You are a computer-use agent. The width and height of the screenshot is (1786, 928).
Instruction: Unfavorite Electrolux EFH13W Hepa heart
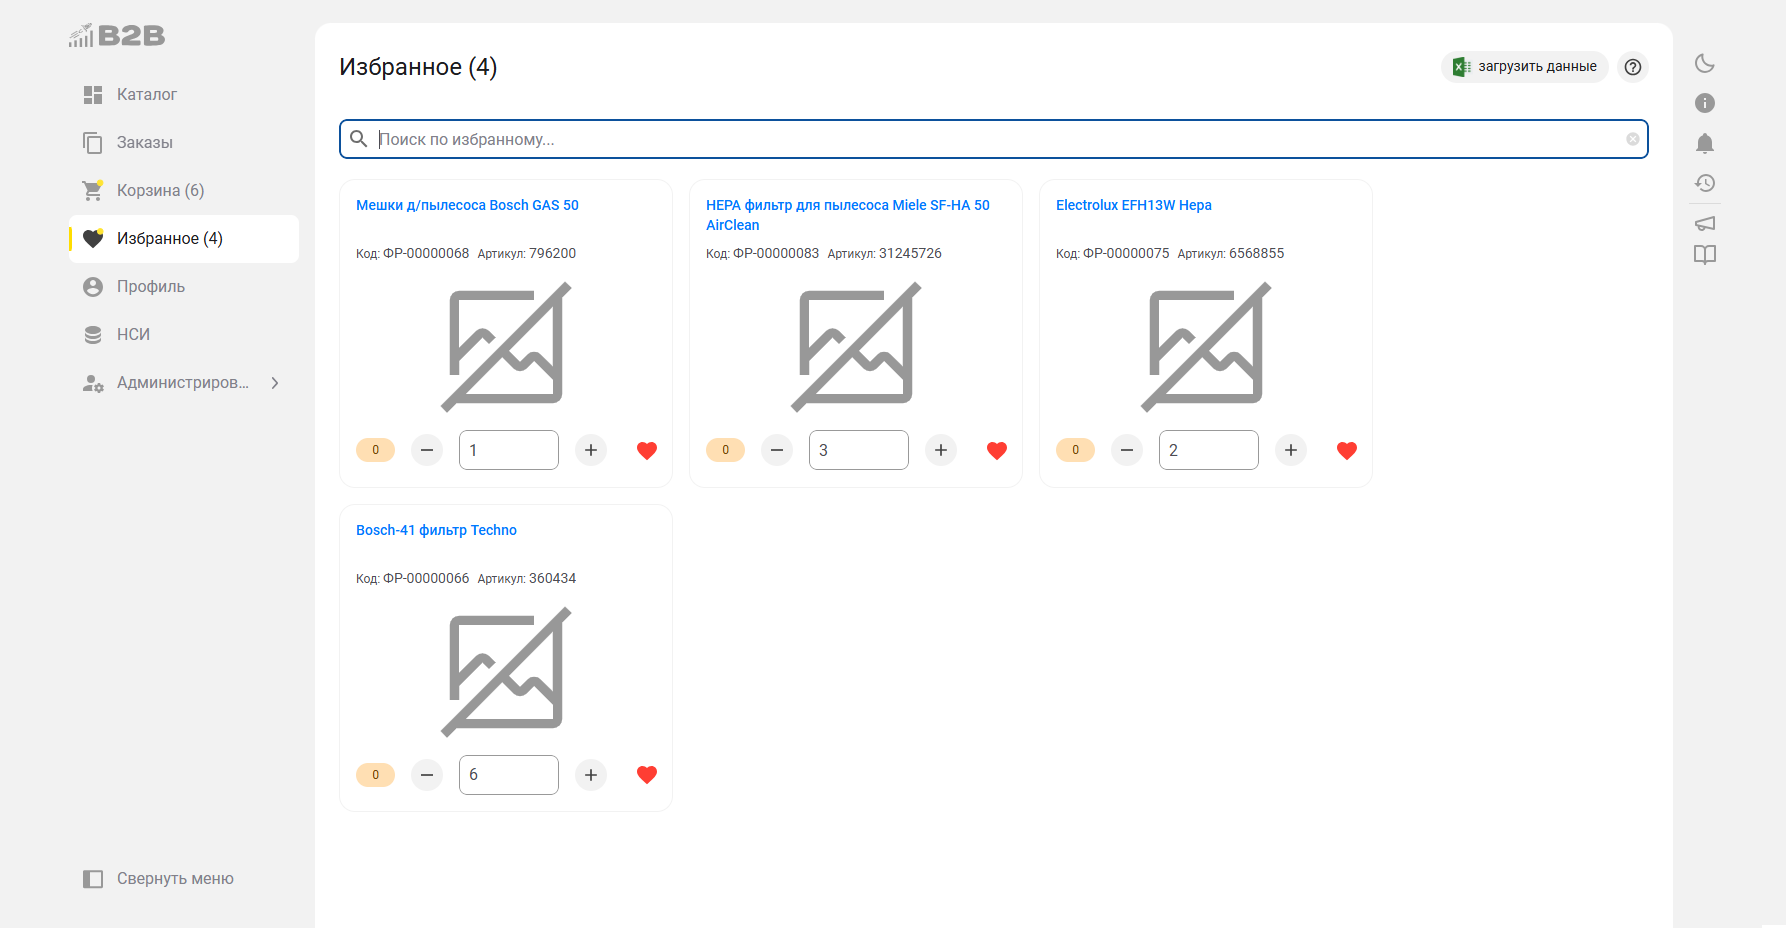(1347, 450)
